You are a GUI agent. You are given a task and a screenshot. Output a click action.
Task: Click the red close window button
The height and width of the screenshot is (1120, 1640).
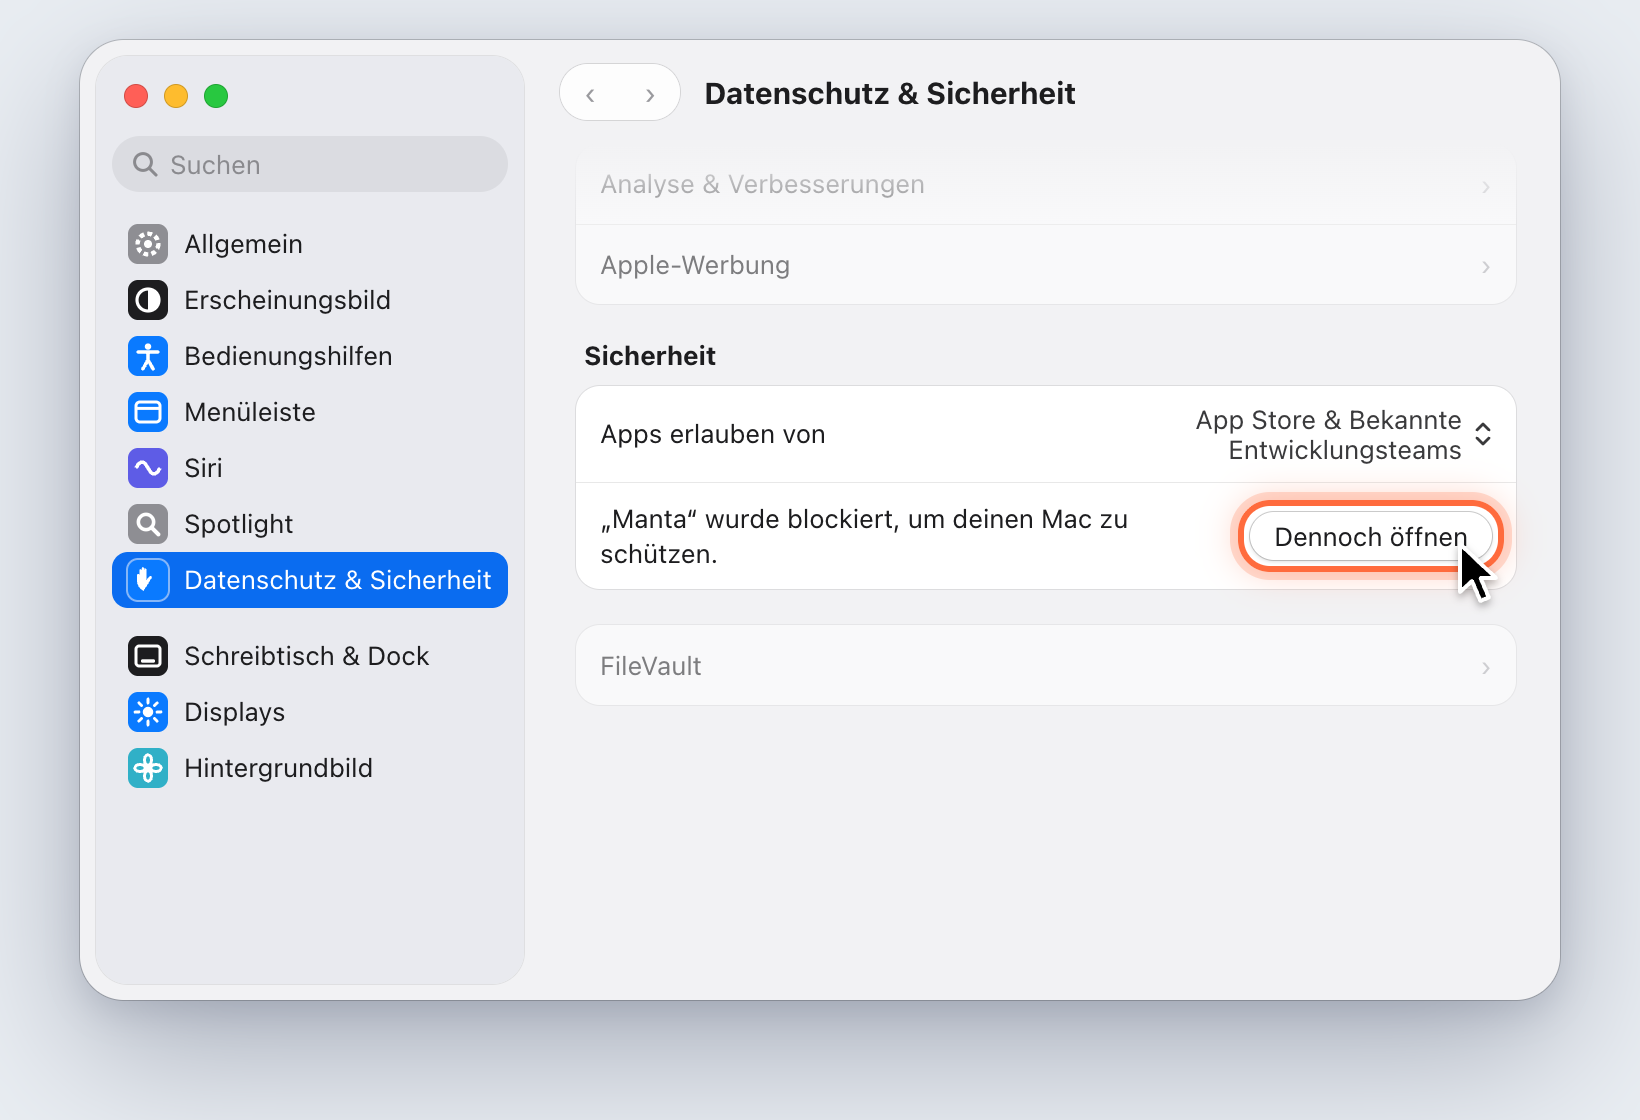click(x=136, y=96)
